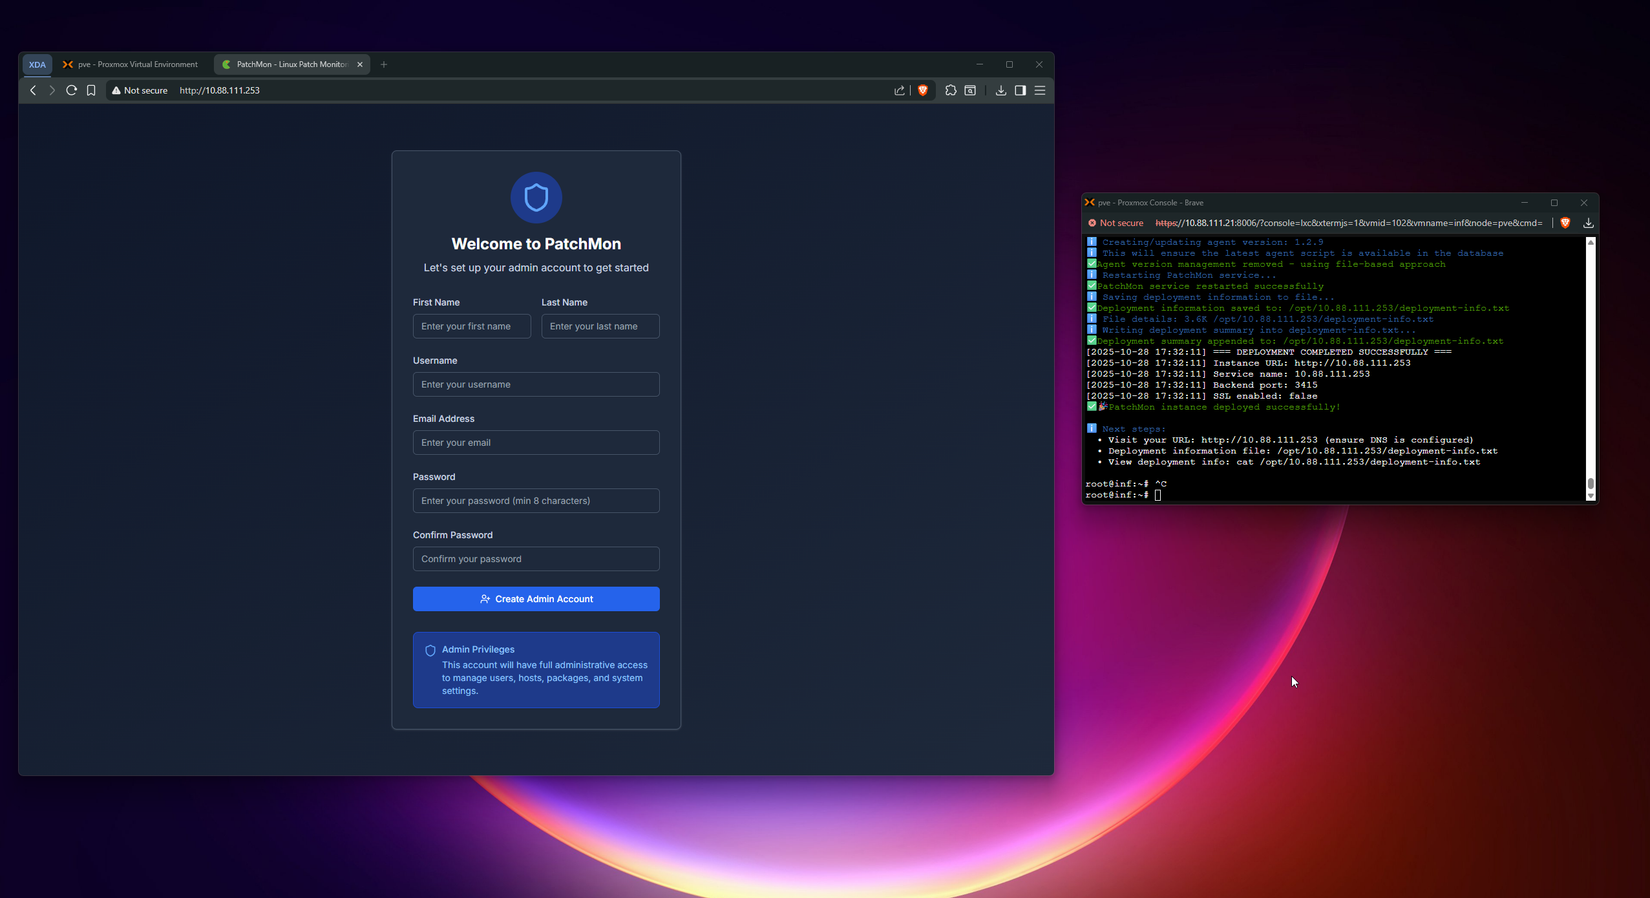Viewport: 1650px width, 898px height.
Task: Open the downloads icon in main browser
Action: 1000,90
